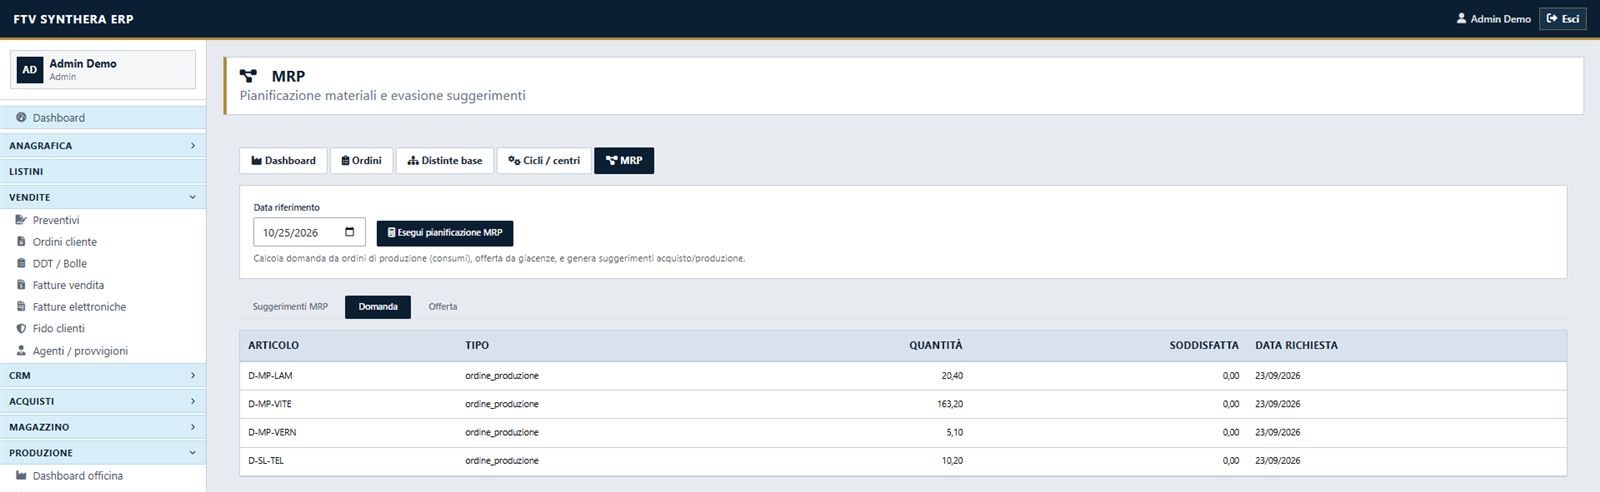Image resolution: width=1600 pixels, height=492 pixels.
Task: Show the Suggerimenti MRP sub-tab
Action: [290, 307]
